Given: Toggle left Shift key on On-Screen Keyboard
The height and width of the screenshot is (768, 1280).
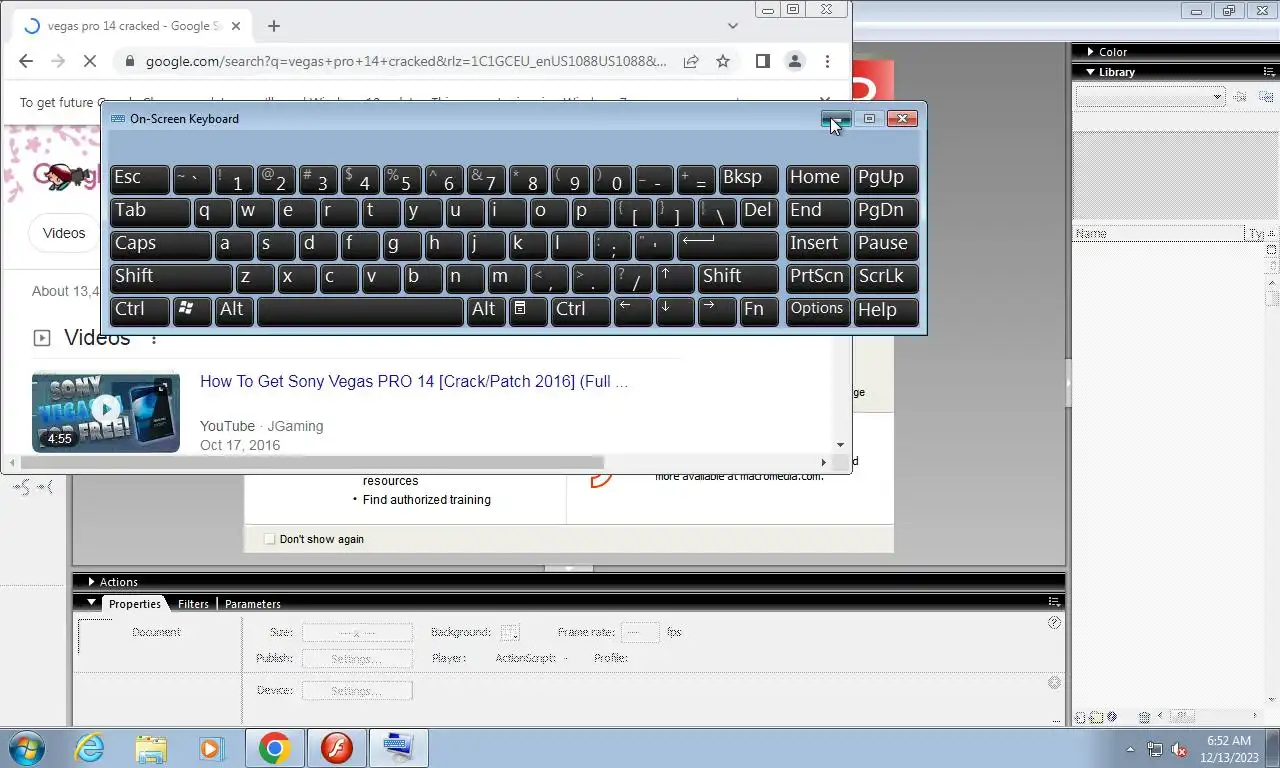Looking at the screenshot, I should click(x=172, y=277).
